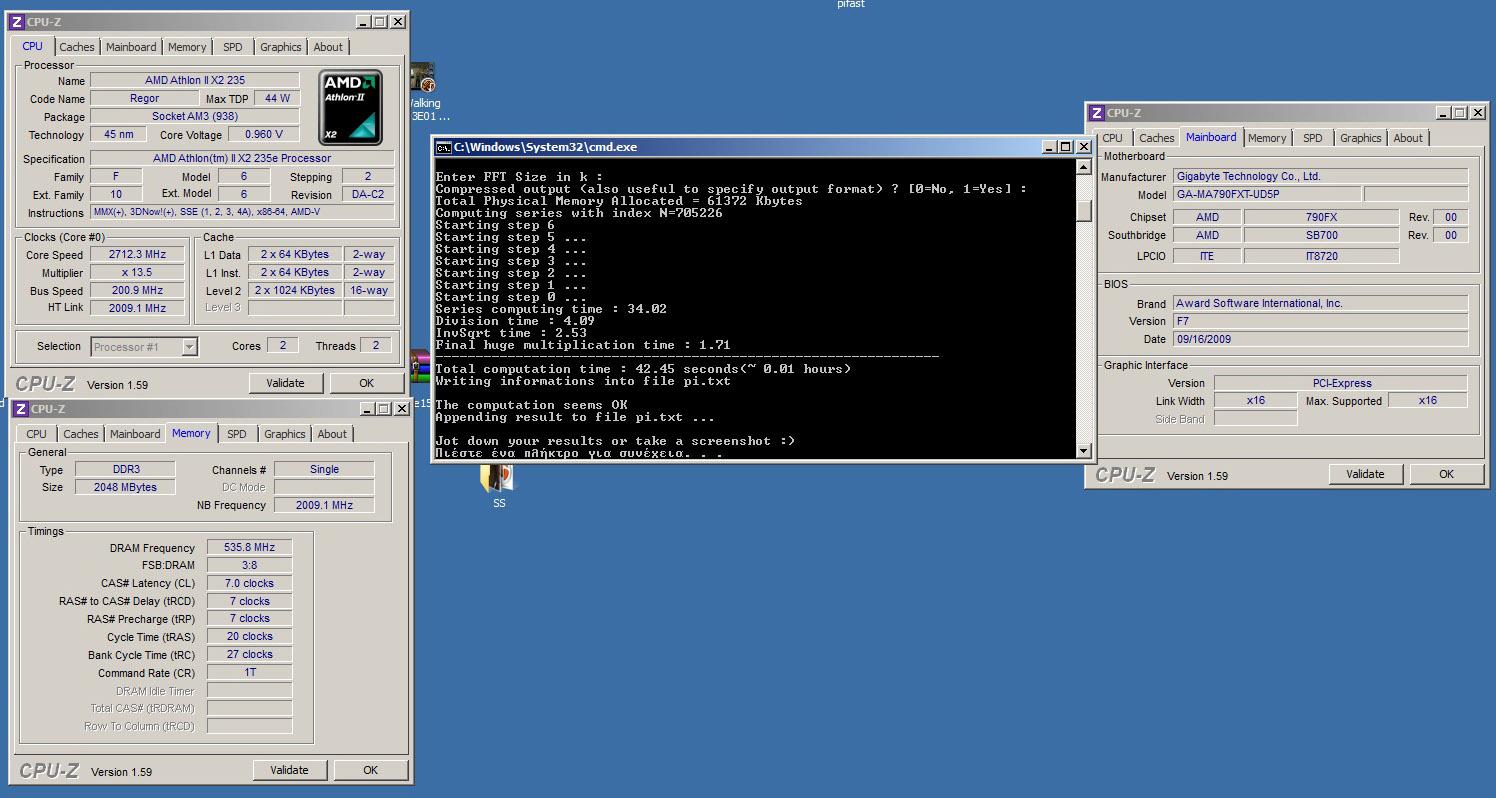Click the memory Type field DDR3
Screen dimensions: 1496x798
tap(123, 469)
